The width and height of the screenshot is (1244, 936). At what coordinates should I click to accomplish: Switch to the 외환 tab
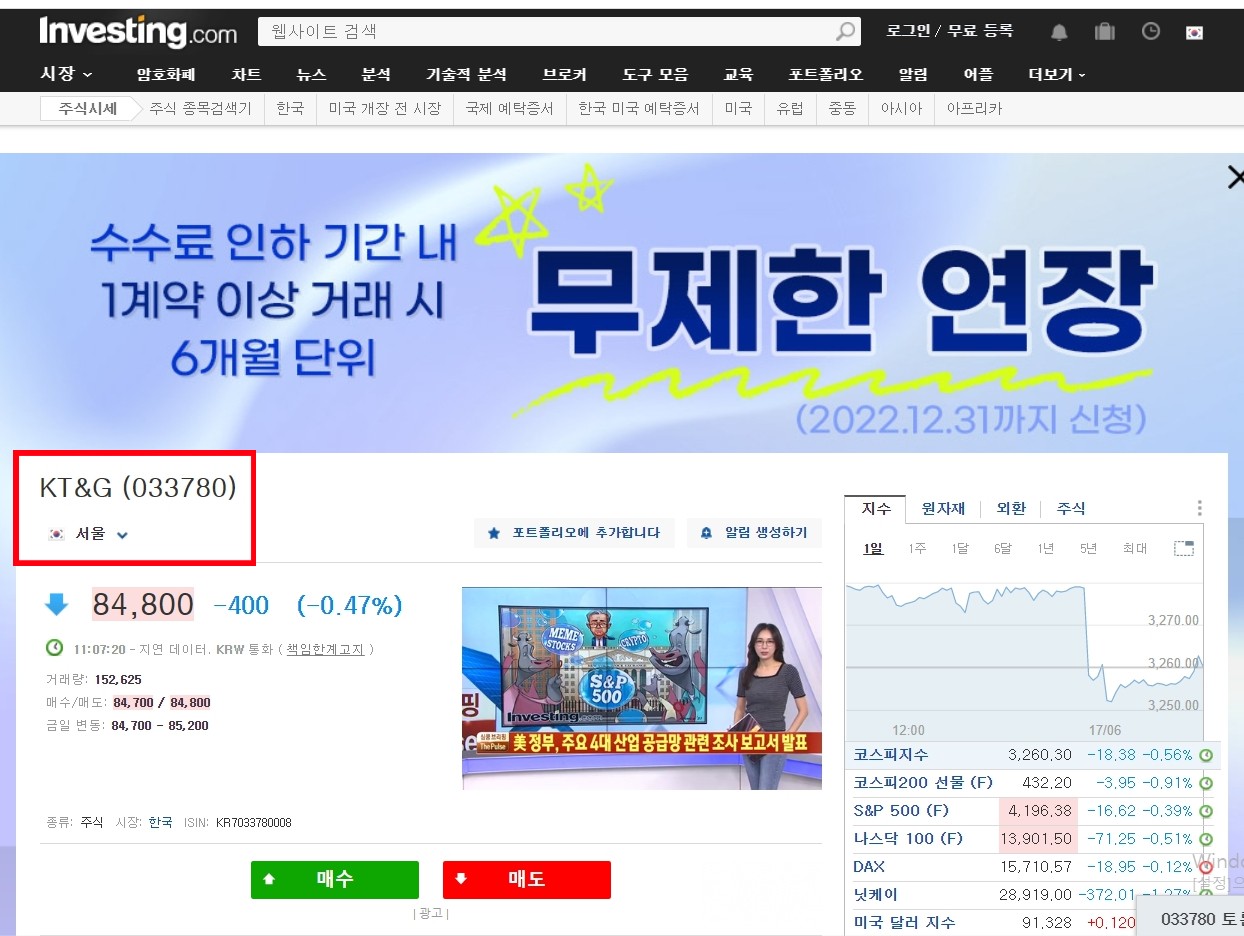[x=1011, y=508]
